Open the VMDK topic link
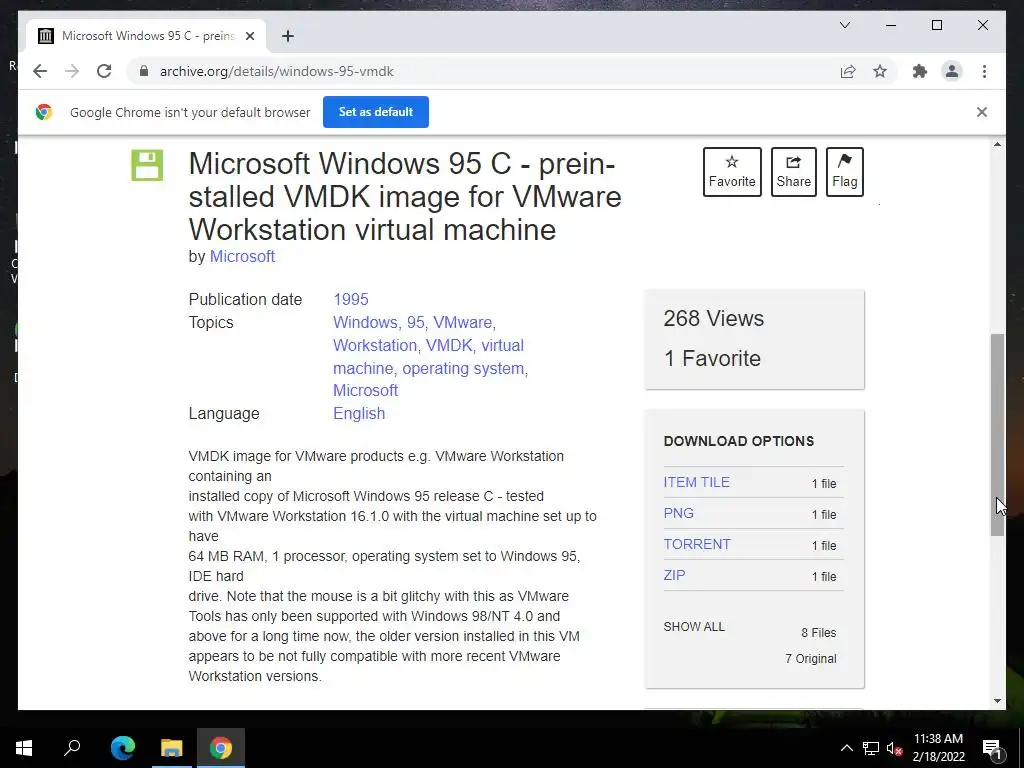This screenshot has width=1024, height=768. click(449, 345)
